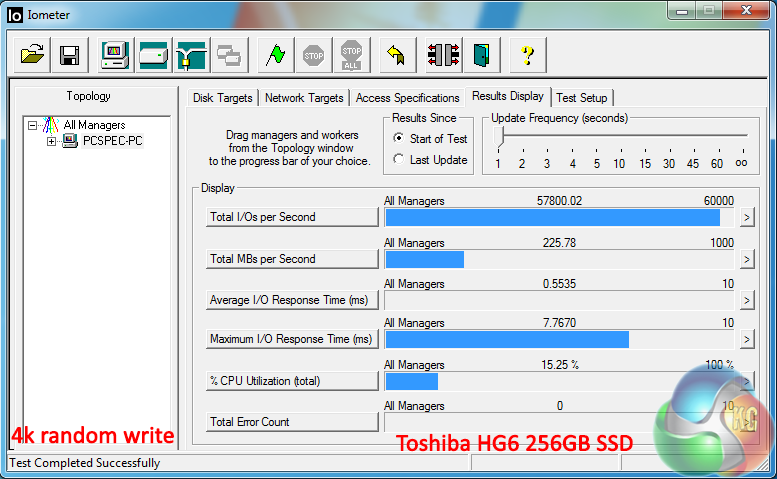Start new network worker icon
The width and height of the screenshot is (777, 479).
[192, 54]
